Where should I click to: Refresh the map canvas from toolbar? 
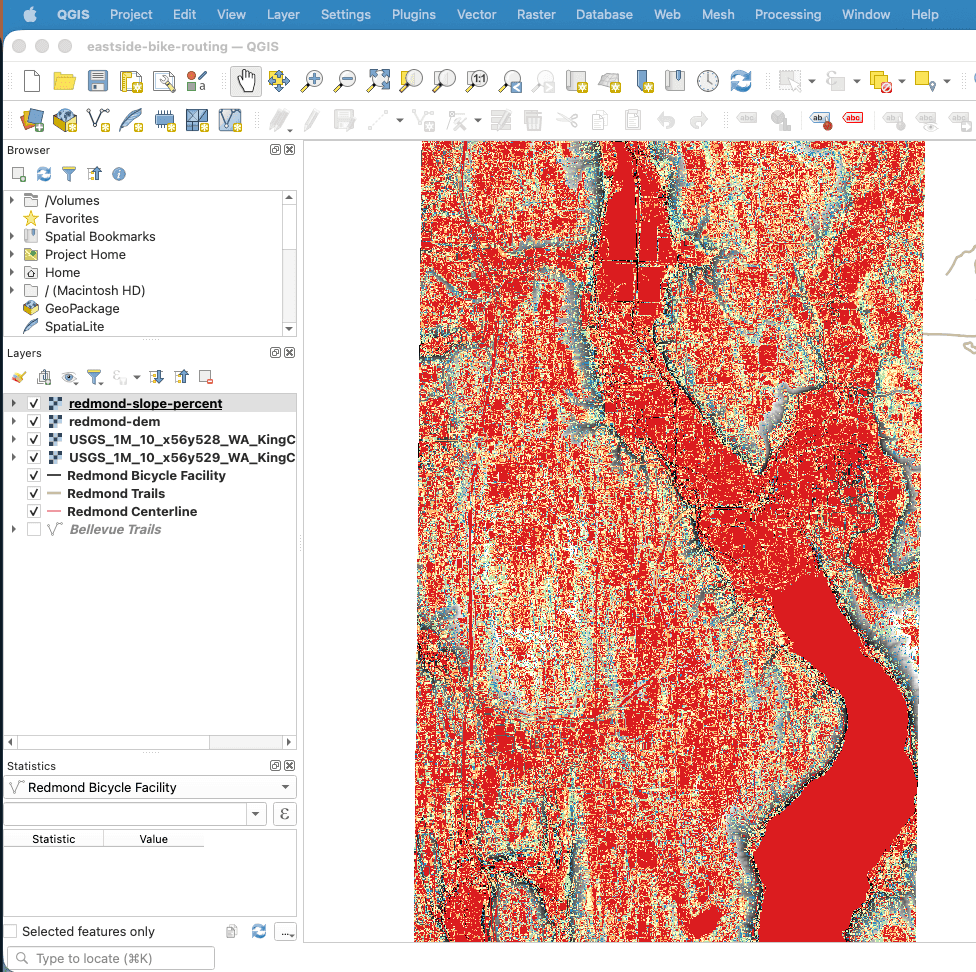(741, 81)
